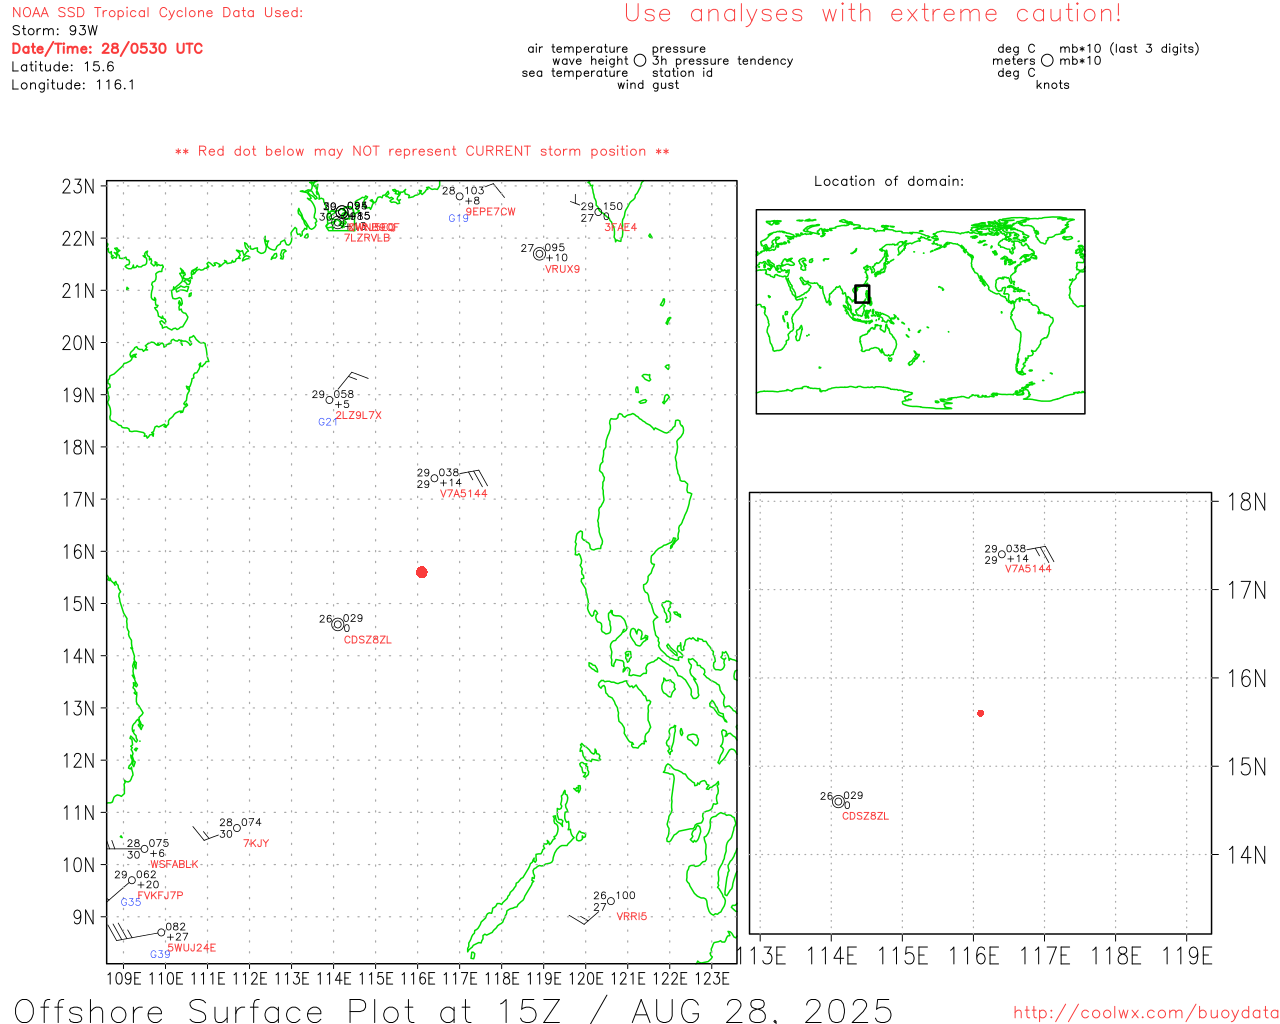Select the 'Date/Time: 28/0530 UTC' line

coord(107,49)
